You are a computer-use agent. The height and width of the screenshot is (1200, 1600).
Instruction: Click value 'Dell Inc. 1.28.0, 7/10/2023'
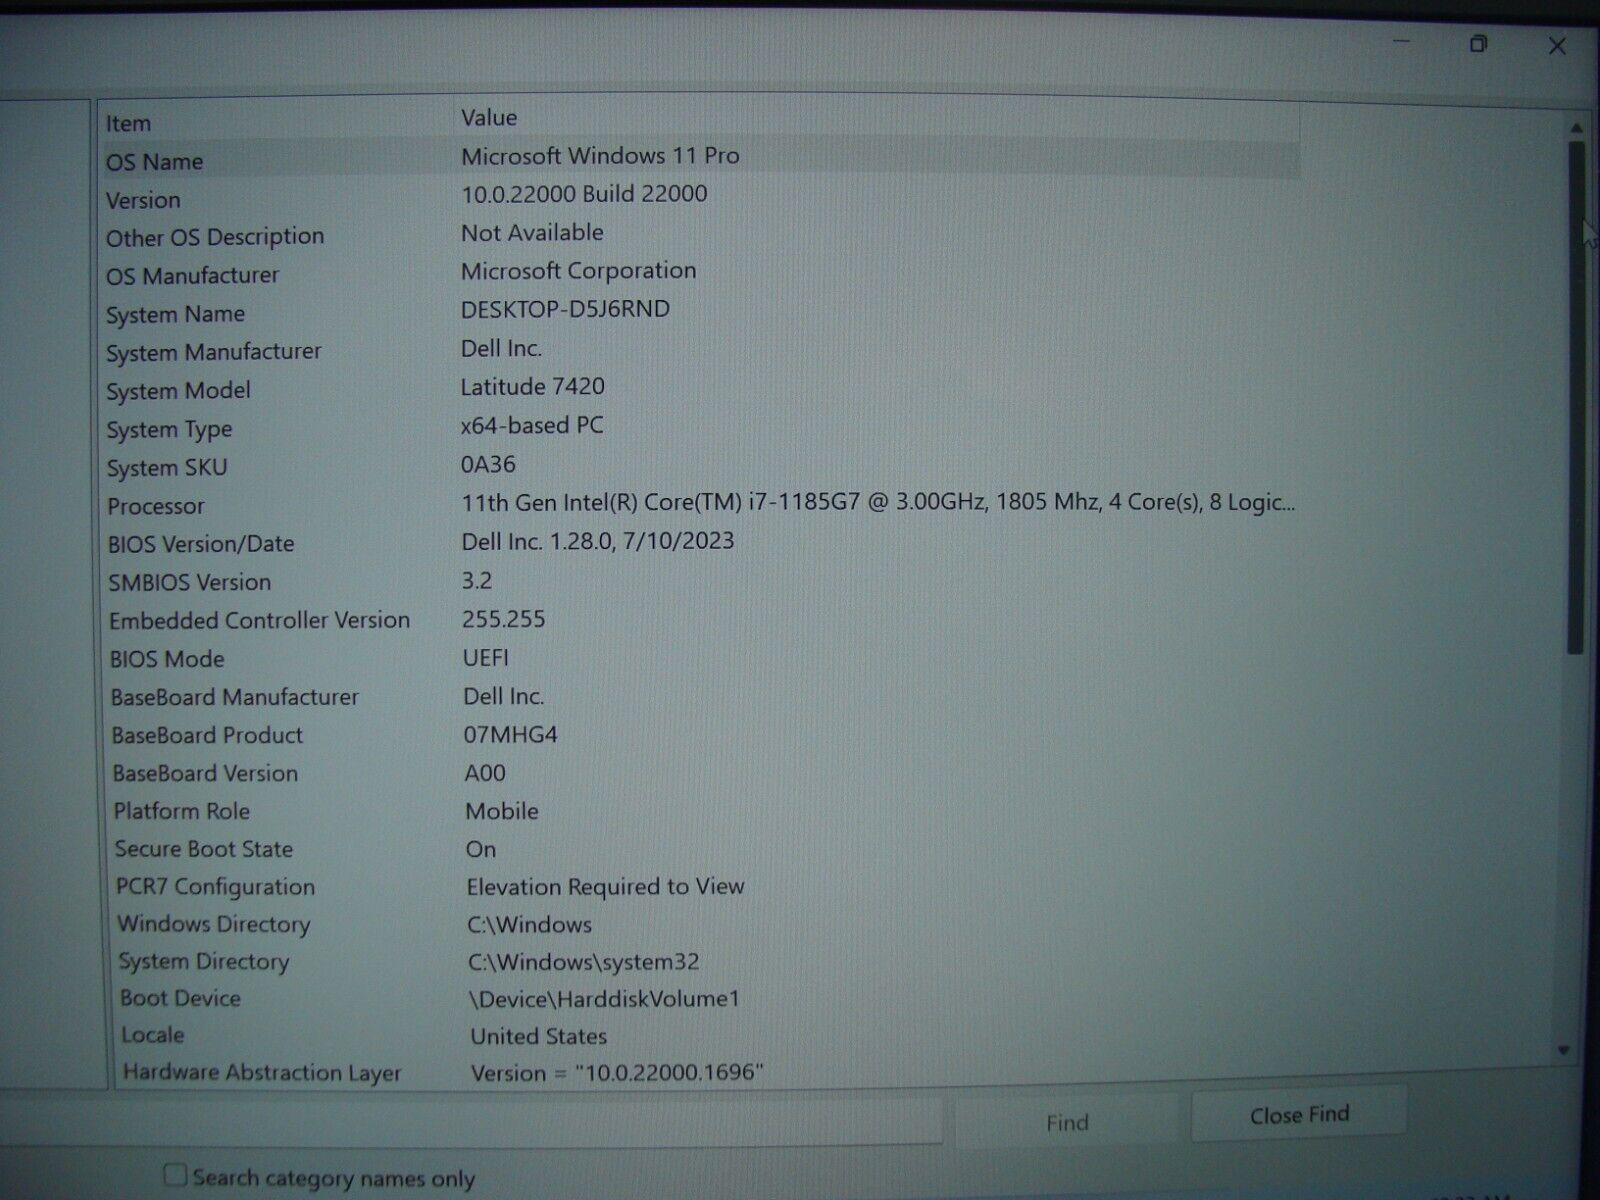tap(598, 541)
